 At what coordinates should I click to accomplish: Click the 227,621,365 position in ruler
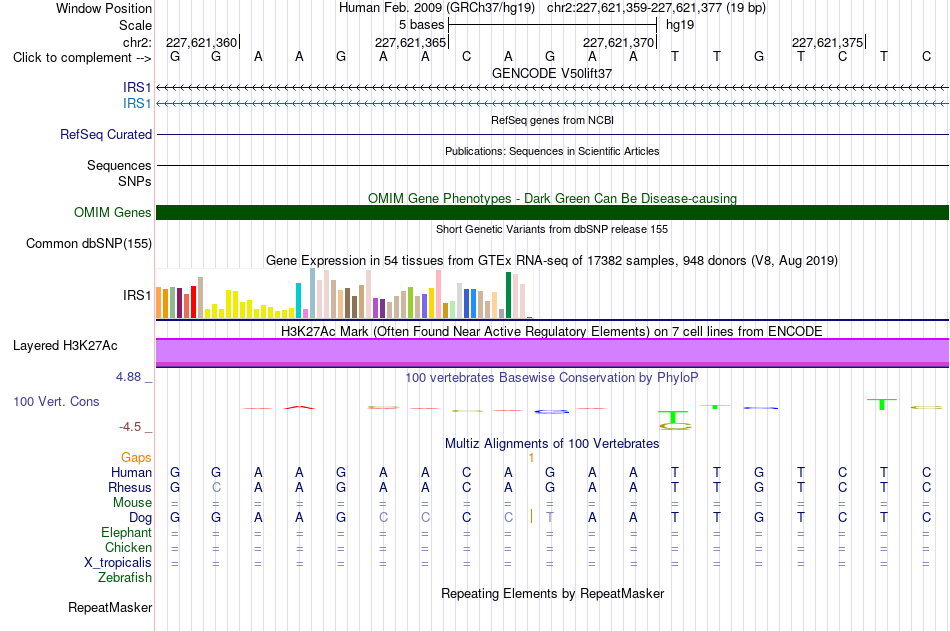410,42
